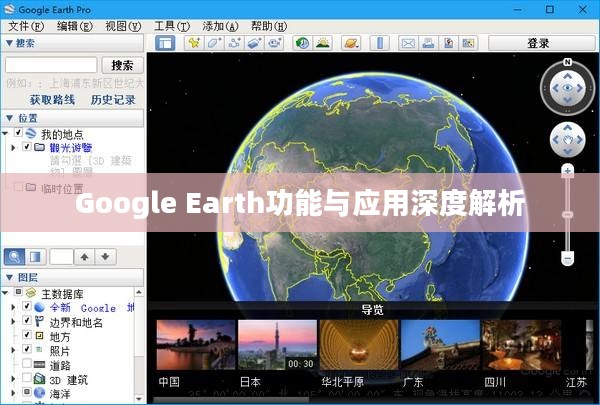This screenshot has height=405, width=600.
Task: View in Google Maps icon
Action: [x=468, y=43]
